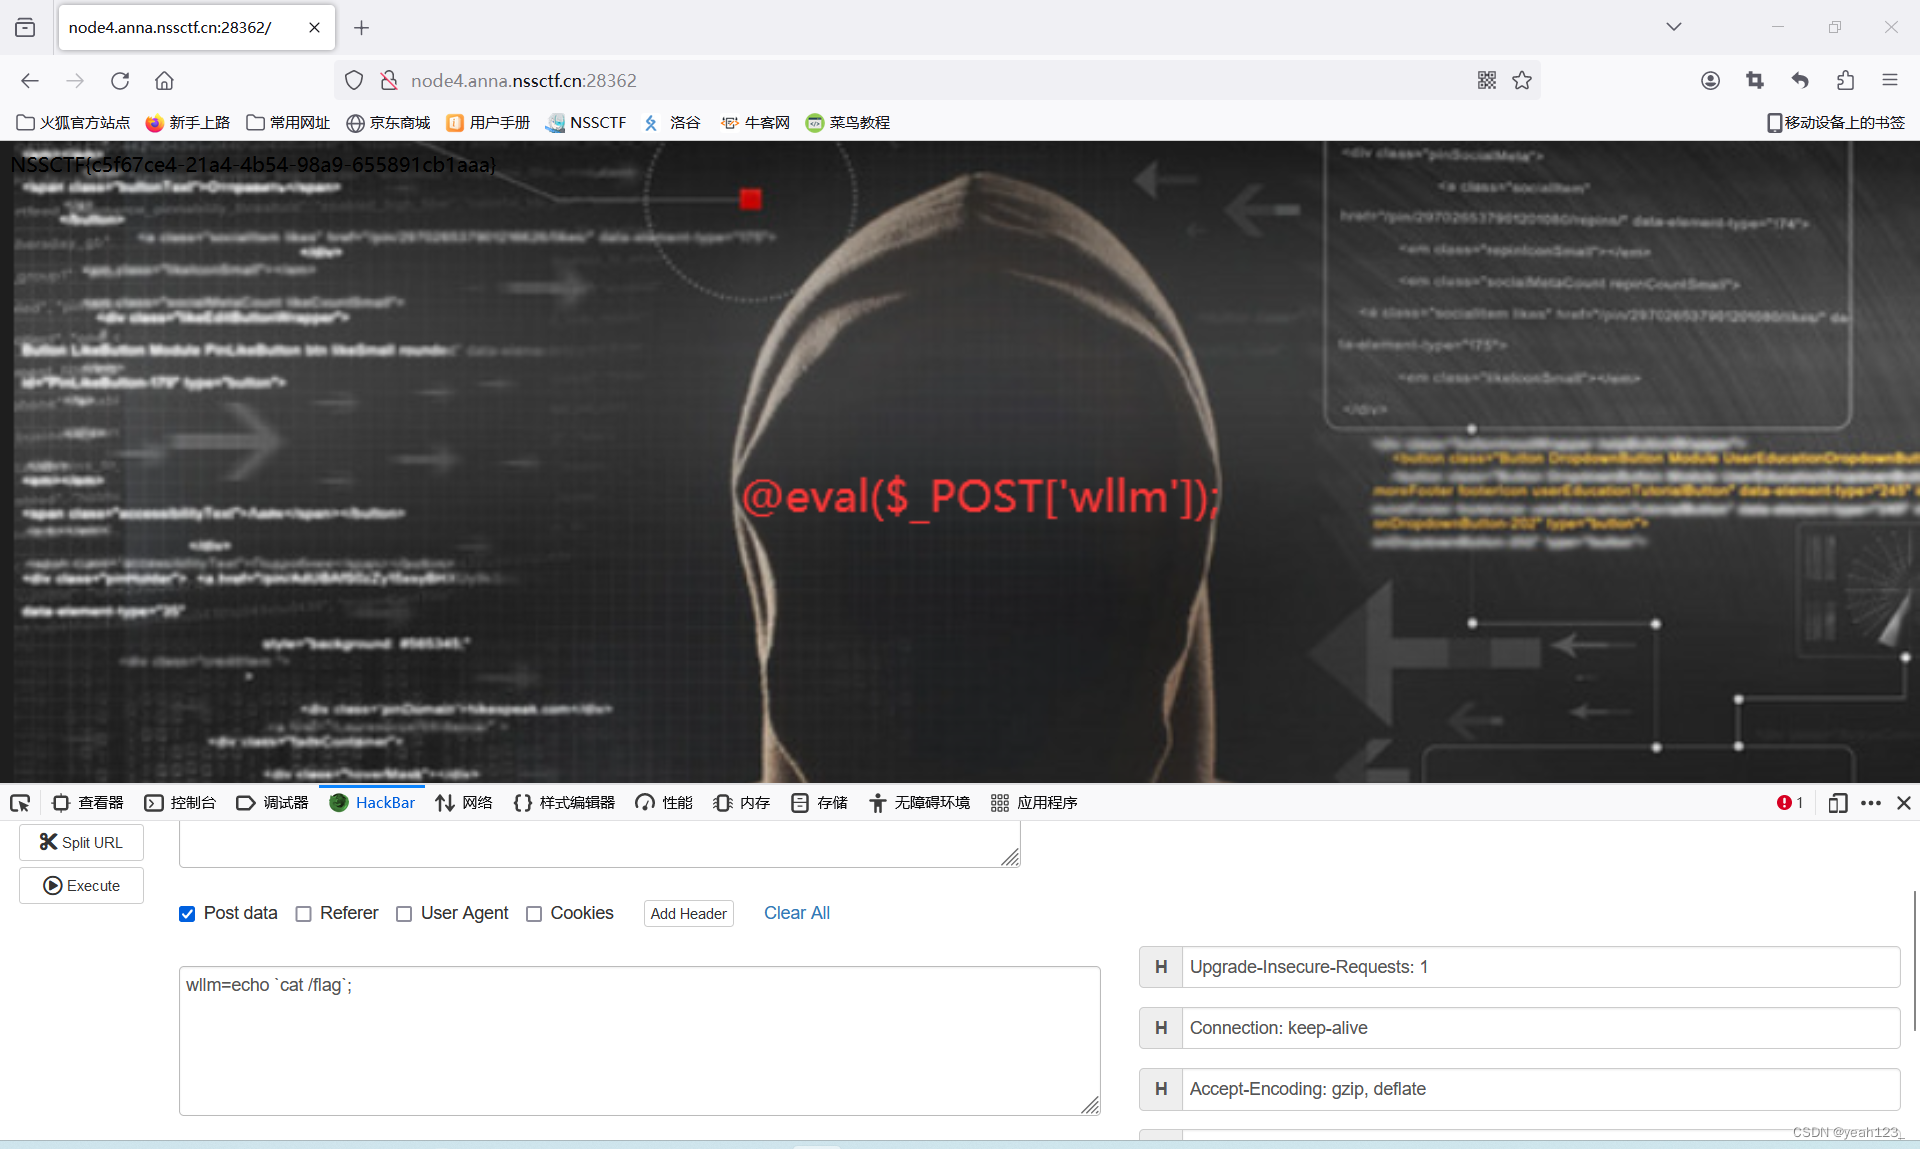Click inside the wllm POST data textarea

click(x=639, y=1040)
